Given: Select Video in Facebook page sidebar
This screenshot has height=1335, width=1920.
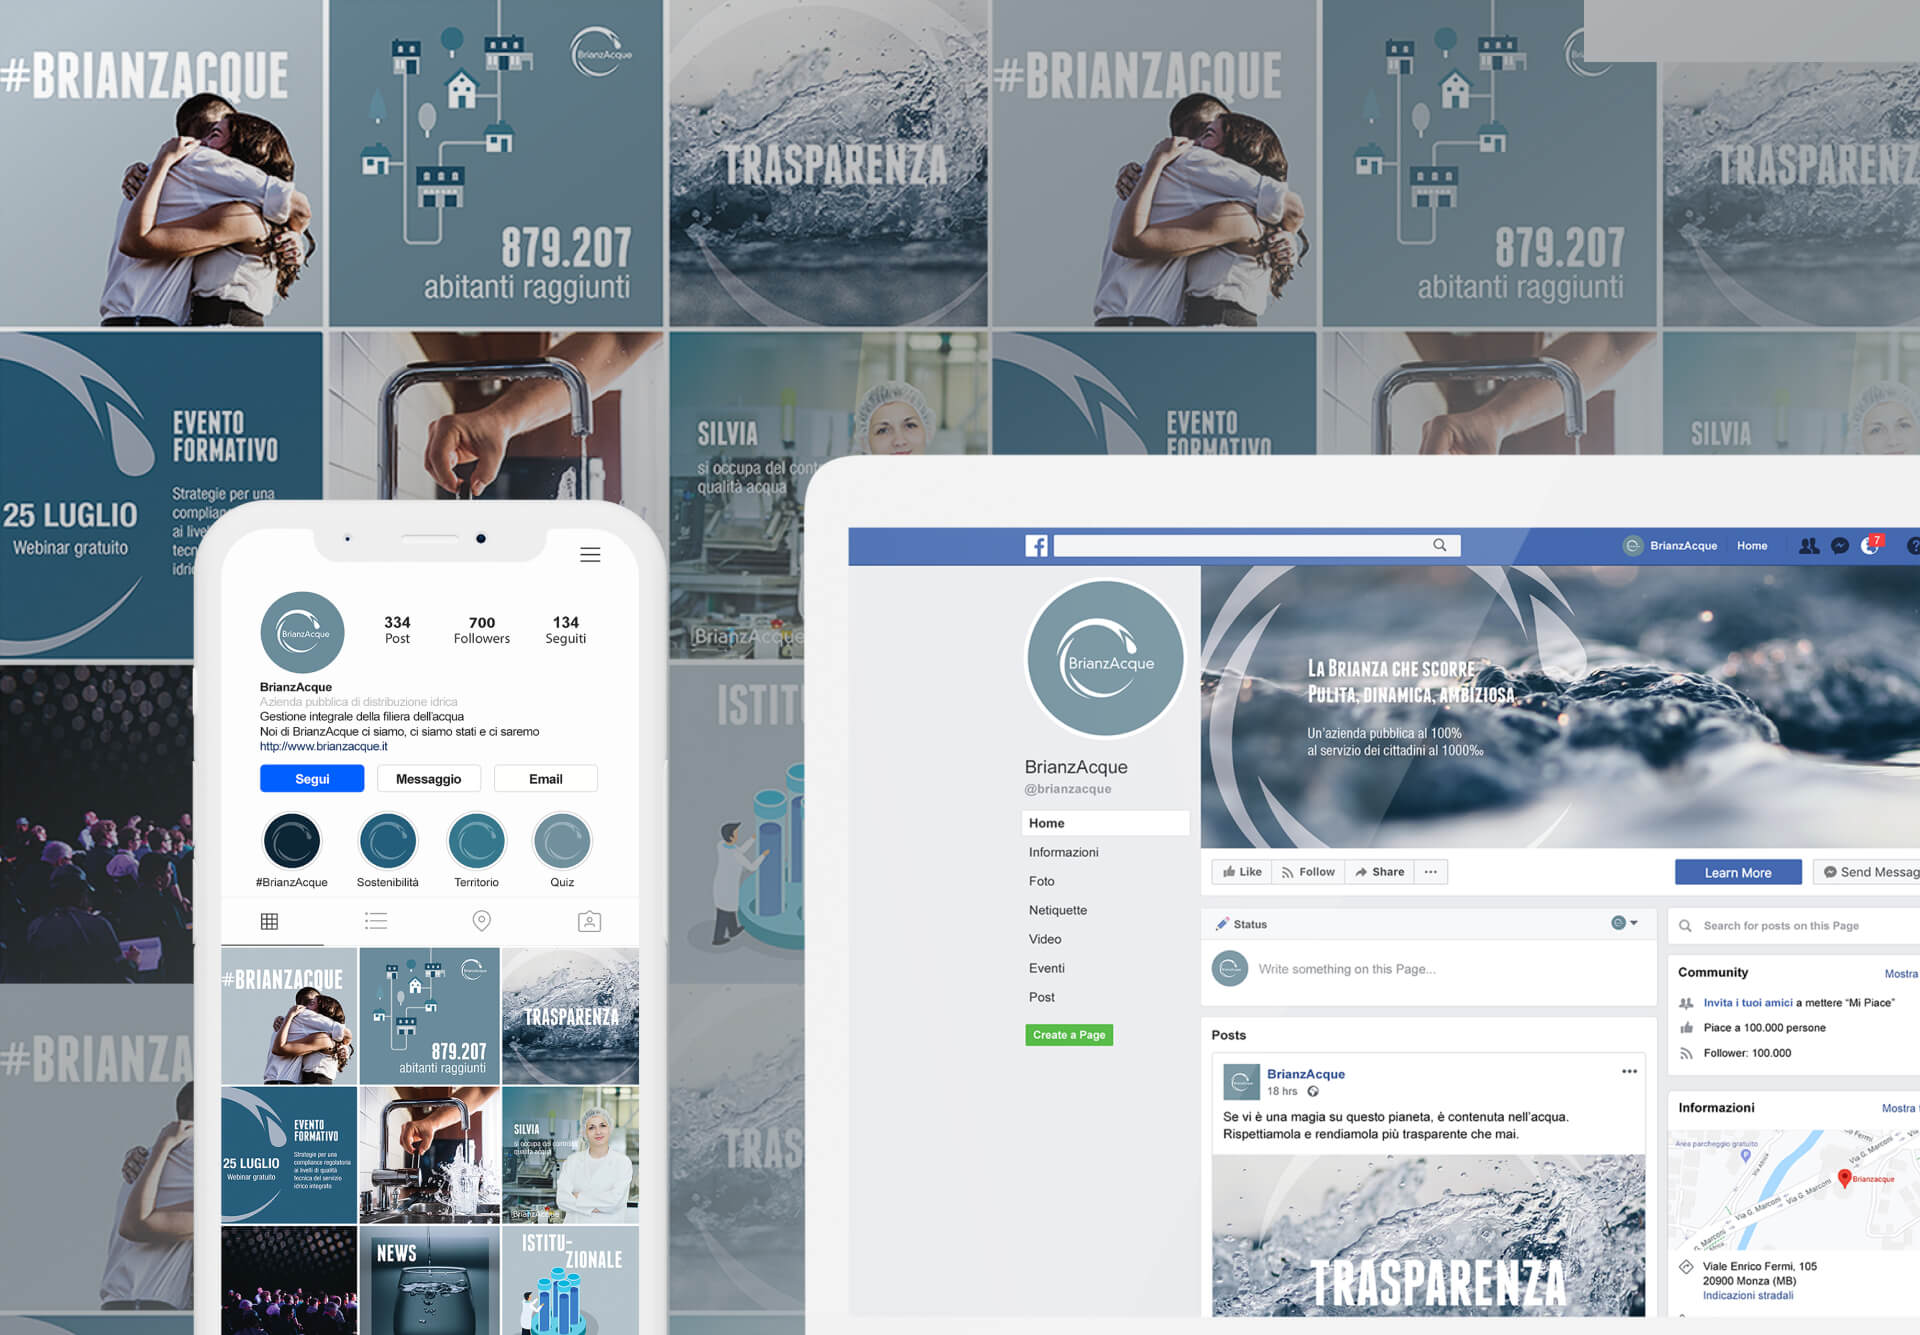Looking at the screenshot, I should click(x=1045, y=939).
